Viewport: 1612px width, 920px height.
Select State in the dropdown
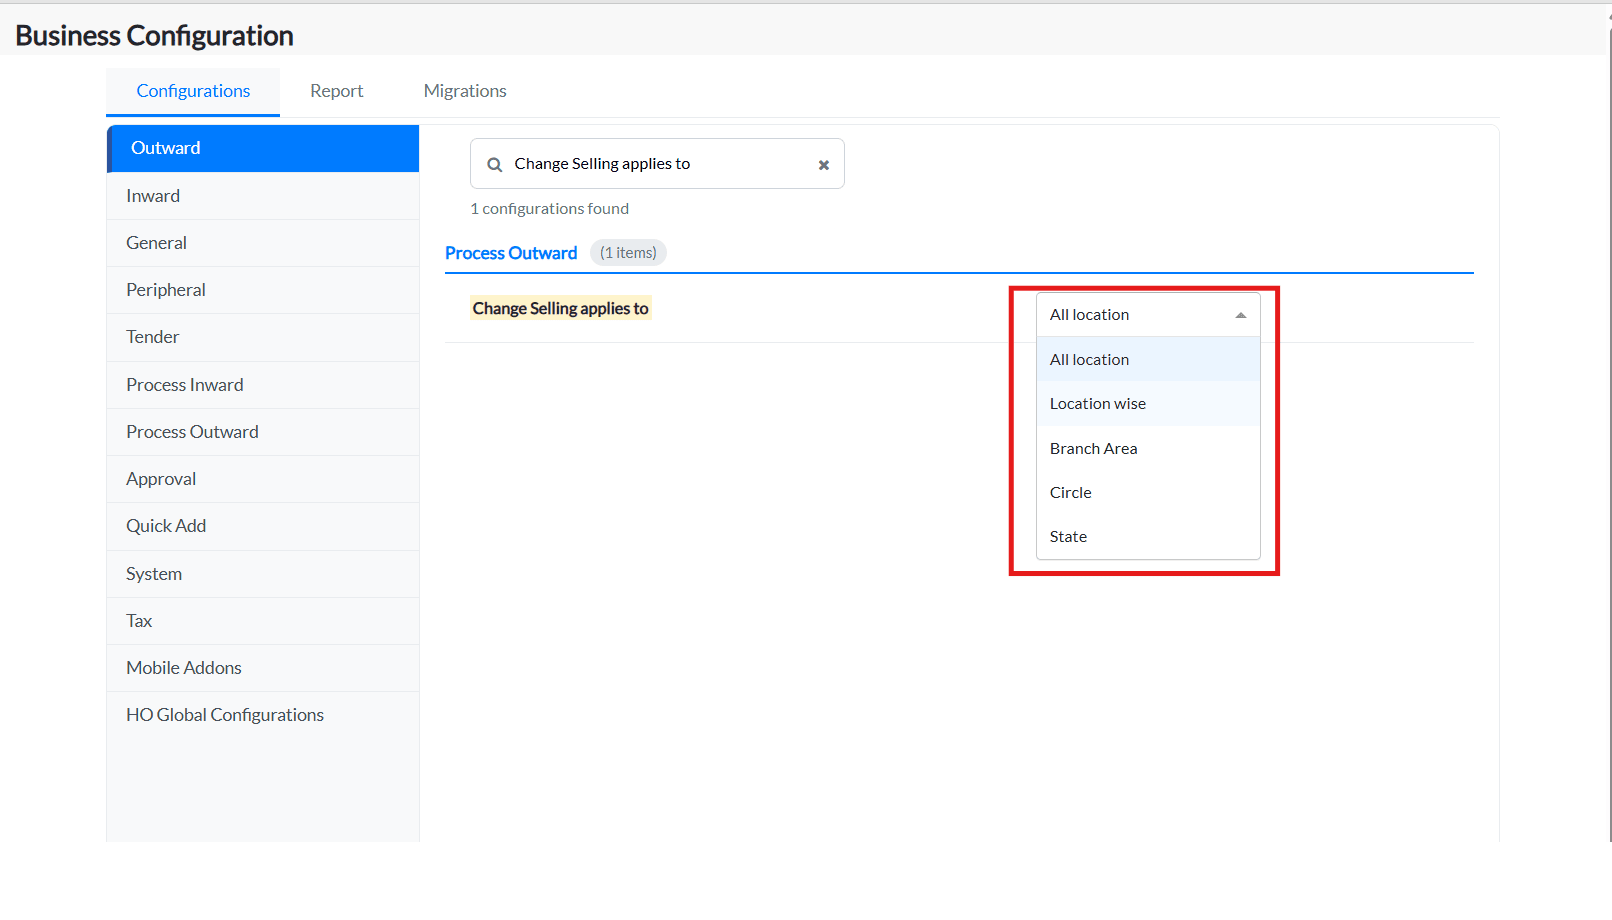(1068, 537)
